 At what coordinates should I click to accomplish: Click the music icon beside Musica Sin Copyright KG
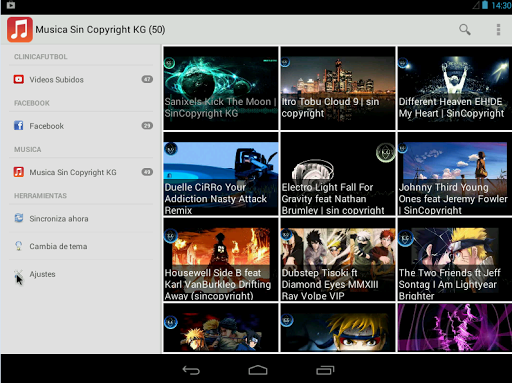(x=19, y=172)
